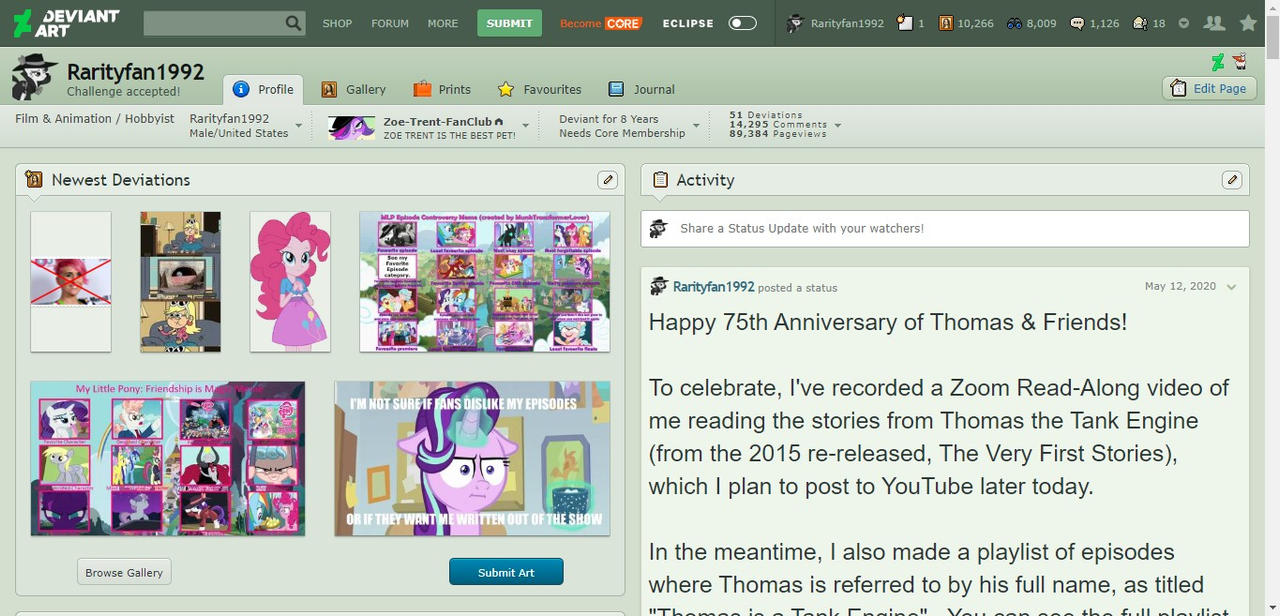Expand deviation statistics dropdown
The width and height of the screenshot is (1280, 616).
(x=838, y=126)
